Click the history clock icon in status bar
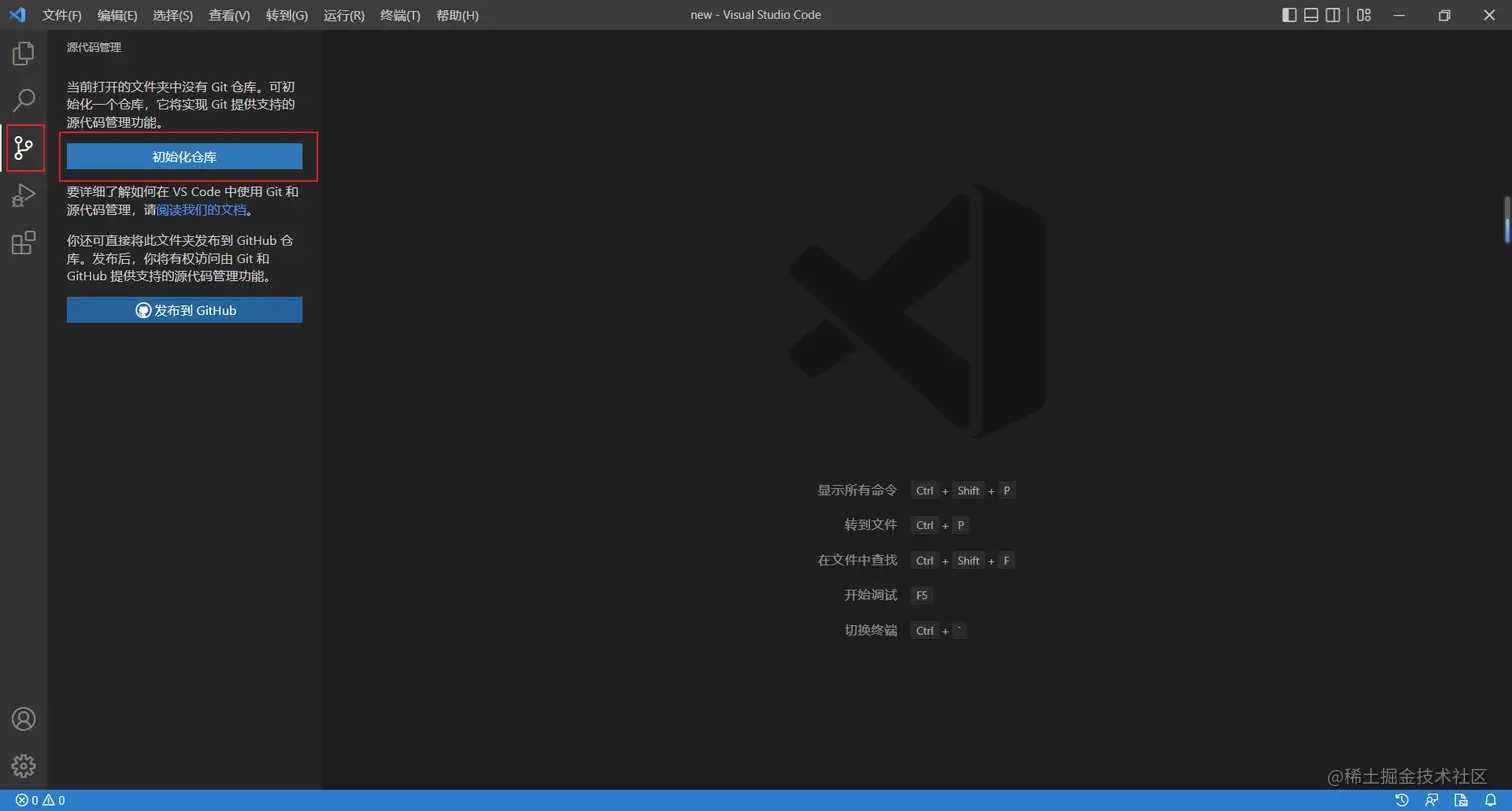Viewport: 1512px width, 811px height. pyautogui.click(x=1402, y=800)
